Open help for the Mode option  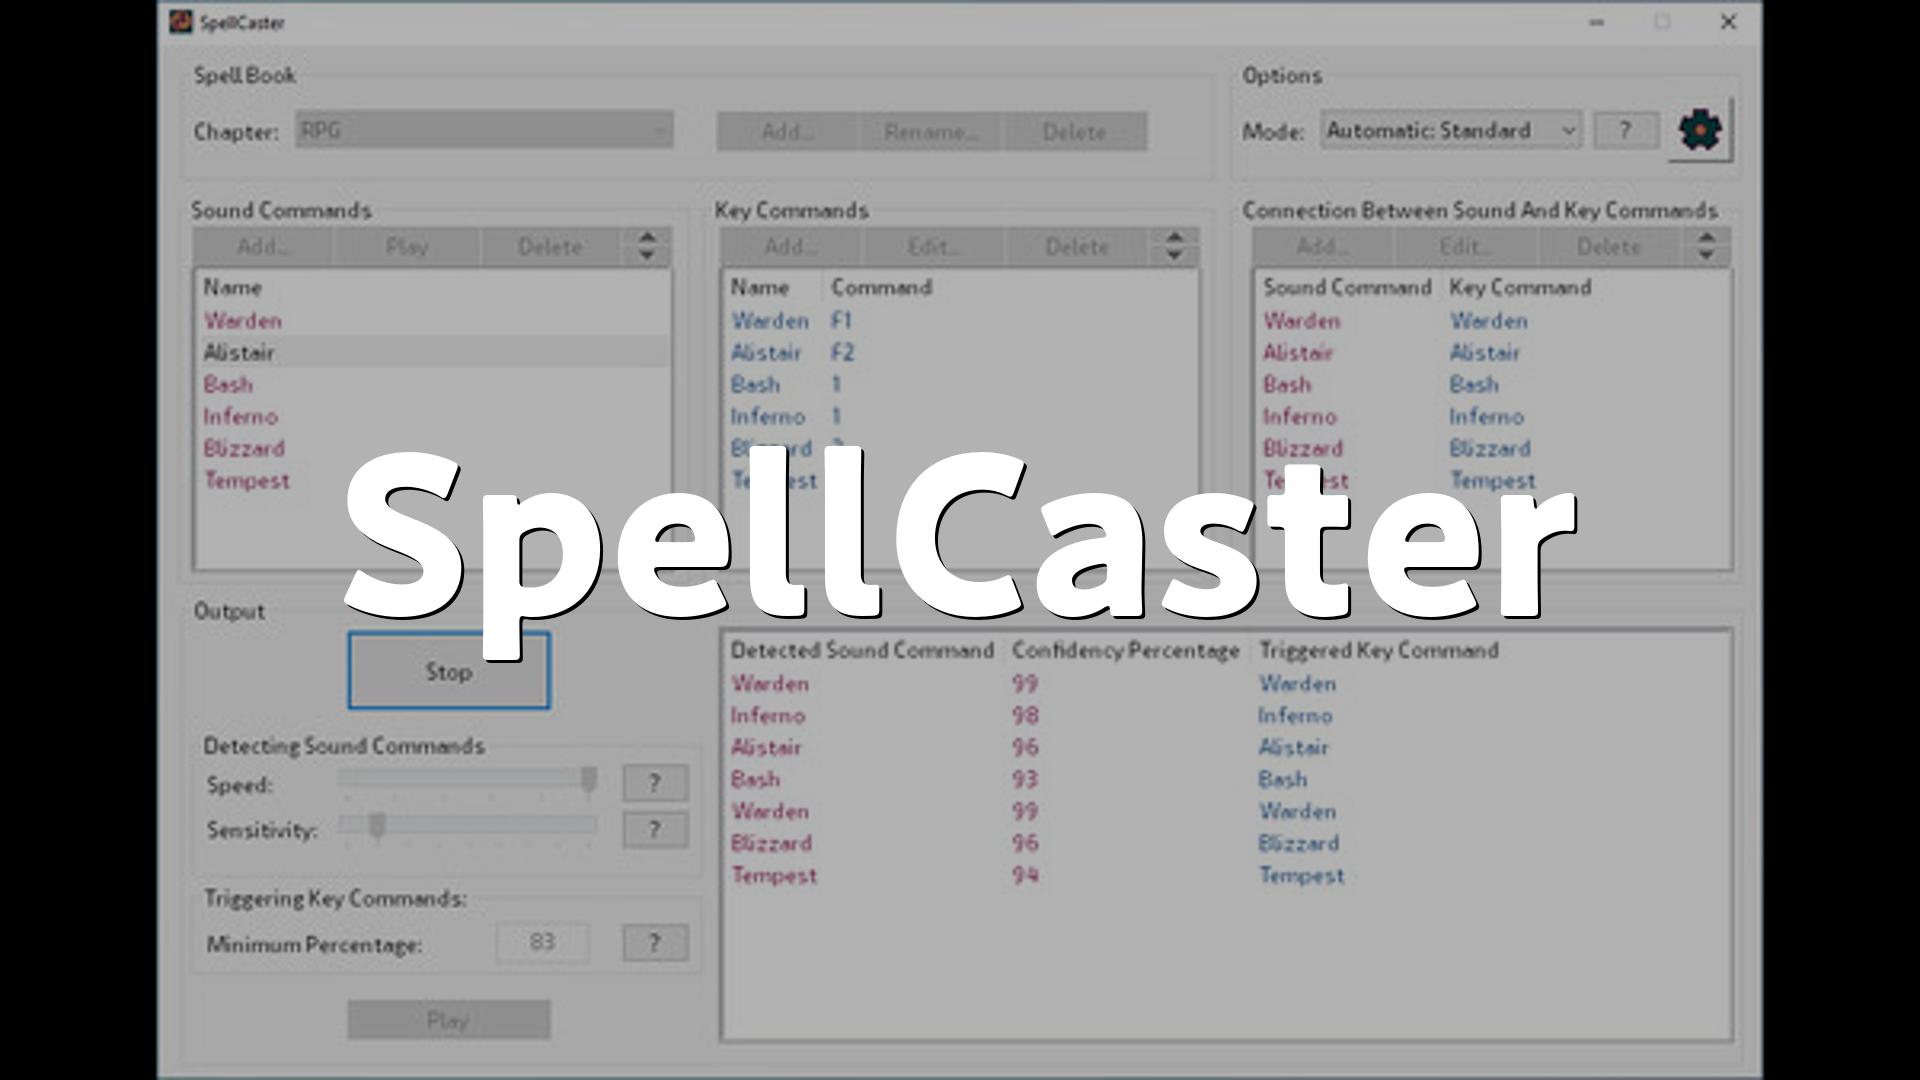pos(1625,130)
